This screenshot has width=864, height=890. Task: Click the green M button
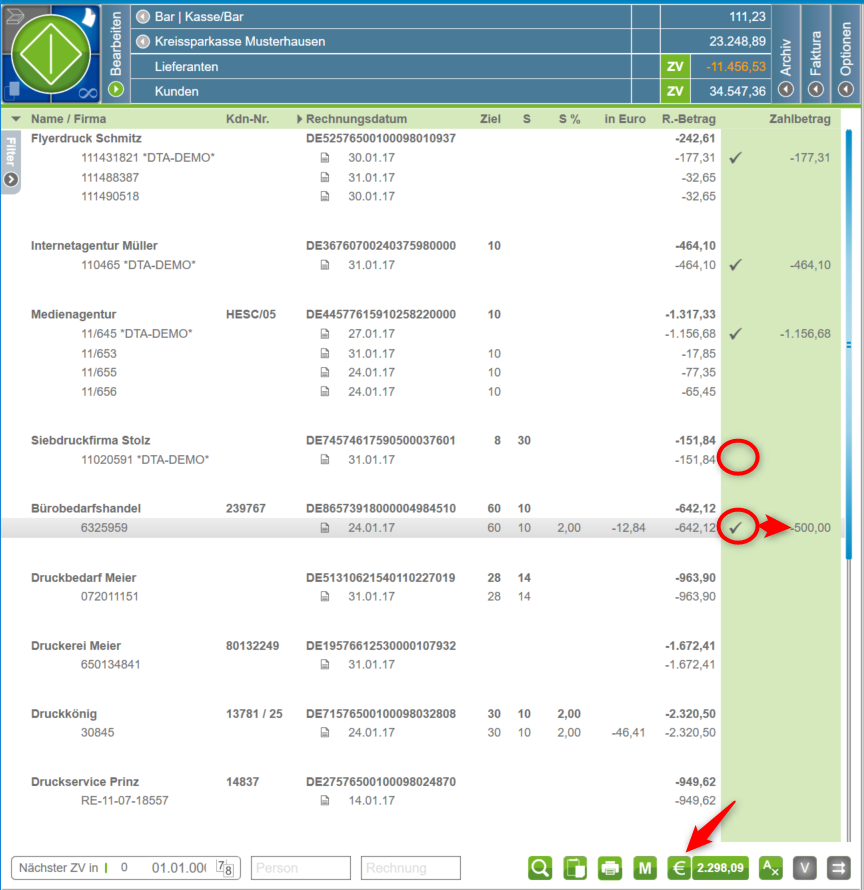[644, 868]
